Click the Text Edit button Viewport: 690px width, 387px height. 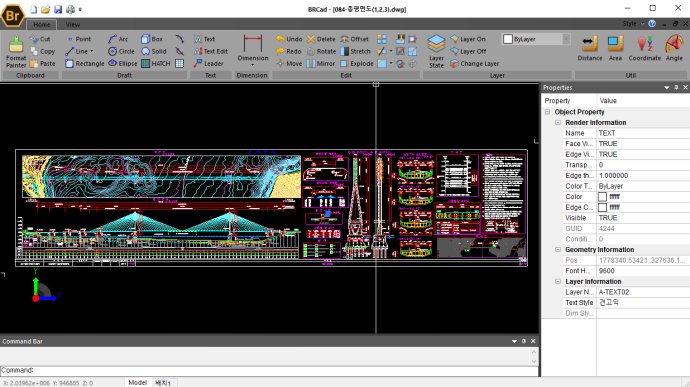tap(211, 51)
